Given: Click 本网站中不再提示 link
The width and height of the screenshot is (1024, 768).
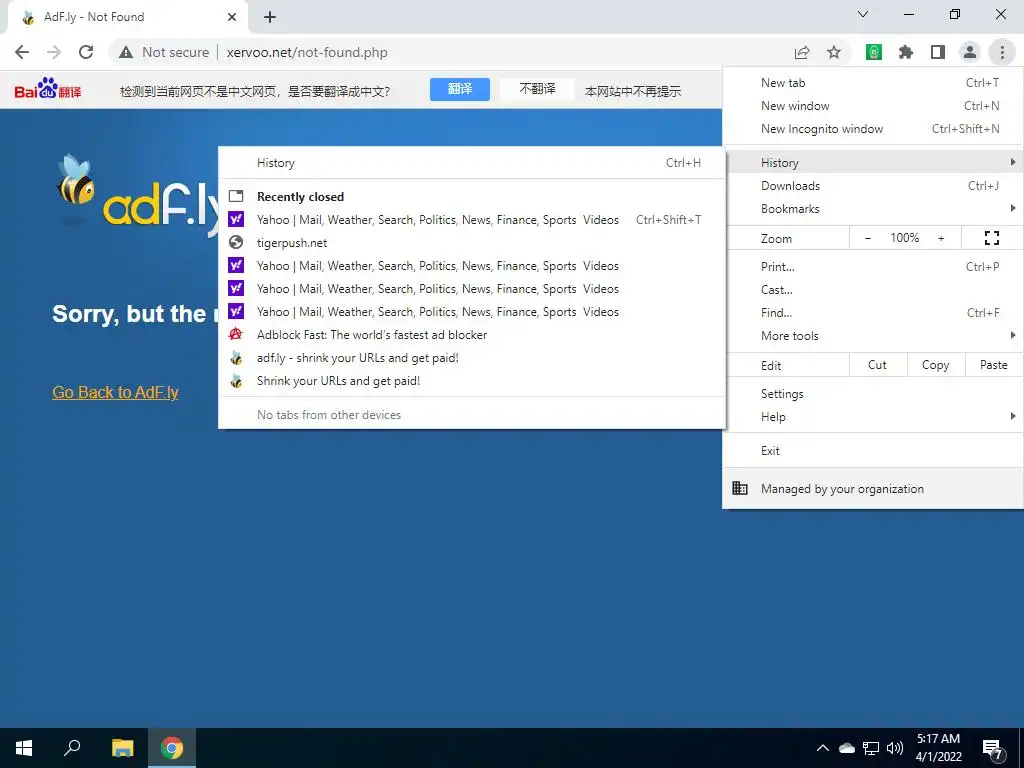Looking at the screenshot, I should click(x=633, y=91).
